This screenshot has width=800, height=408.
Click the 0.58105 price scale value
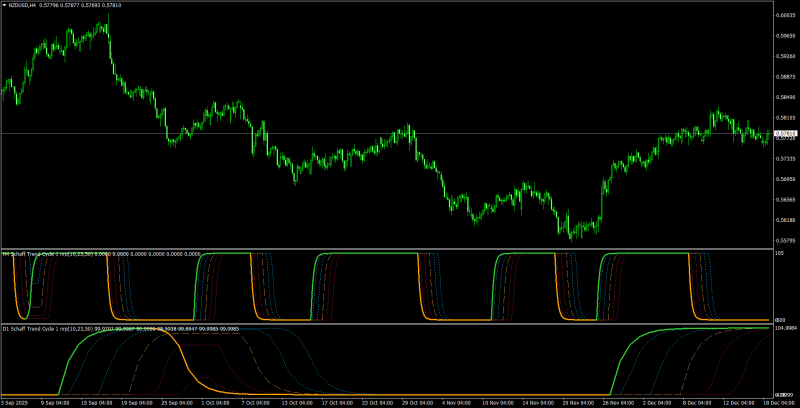(788, 118)
